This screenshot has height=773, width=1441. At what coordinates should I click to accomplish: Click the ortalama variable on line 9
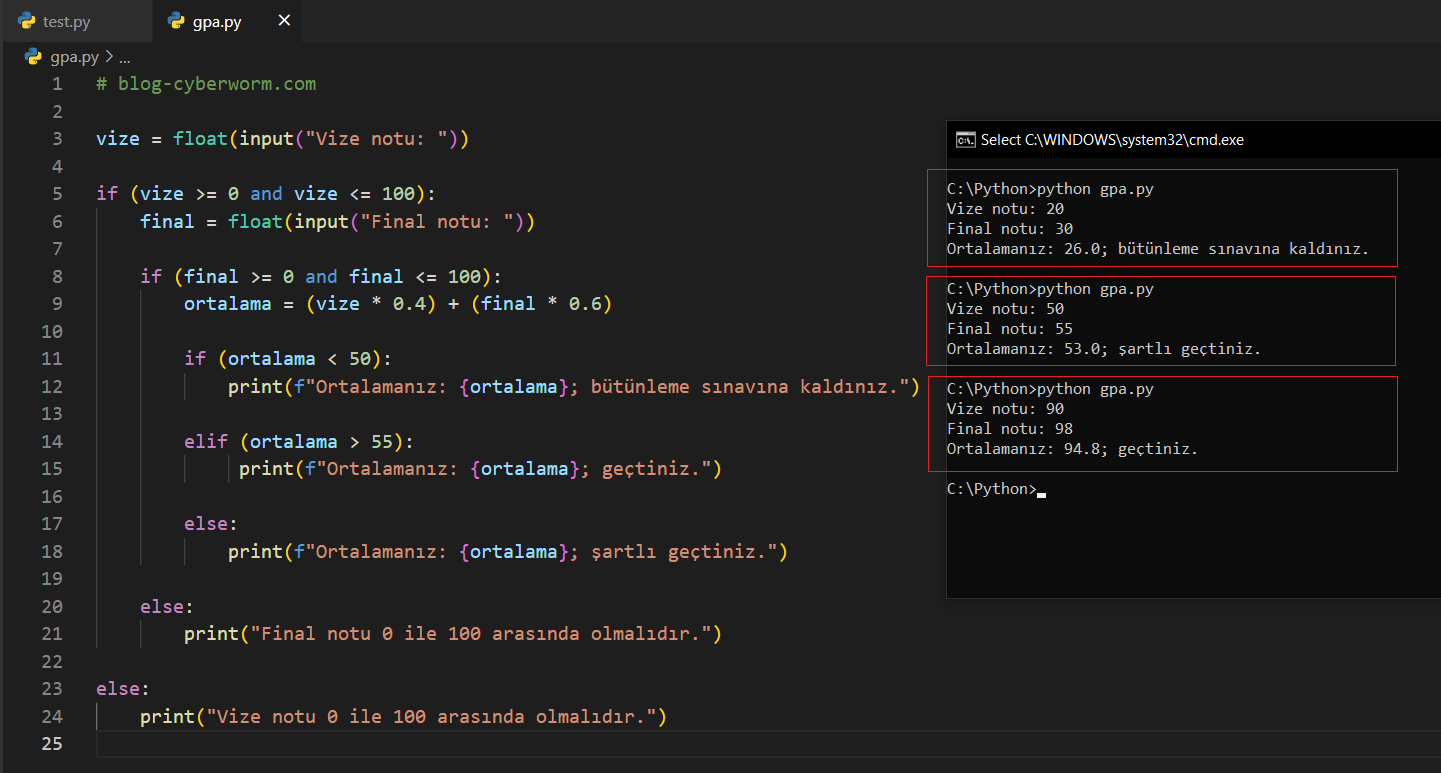click(227, 303)
